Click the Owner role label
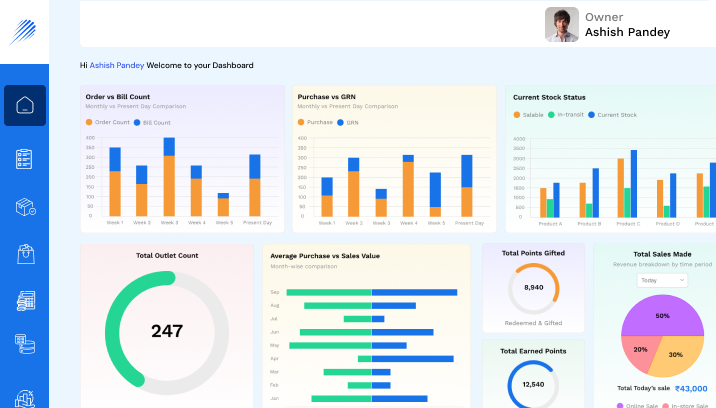This screenshot has height=408, width=716. [604, 17]
